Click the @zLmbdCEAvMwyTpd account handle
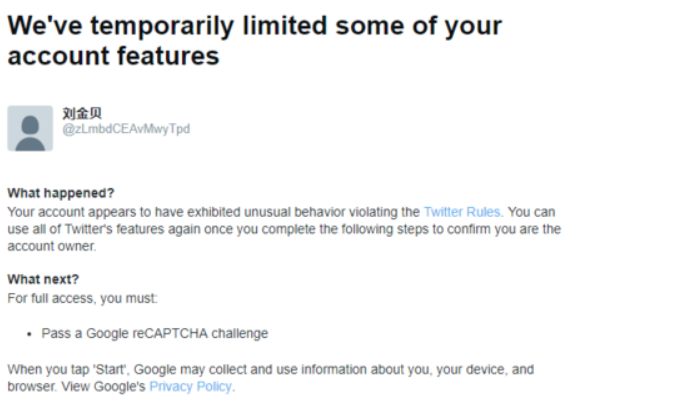Screen dimensions: 678x405 click(x=126, y=129)
